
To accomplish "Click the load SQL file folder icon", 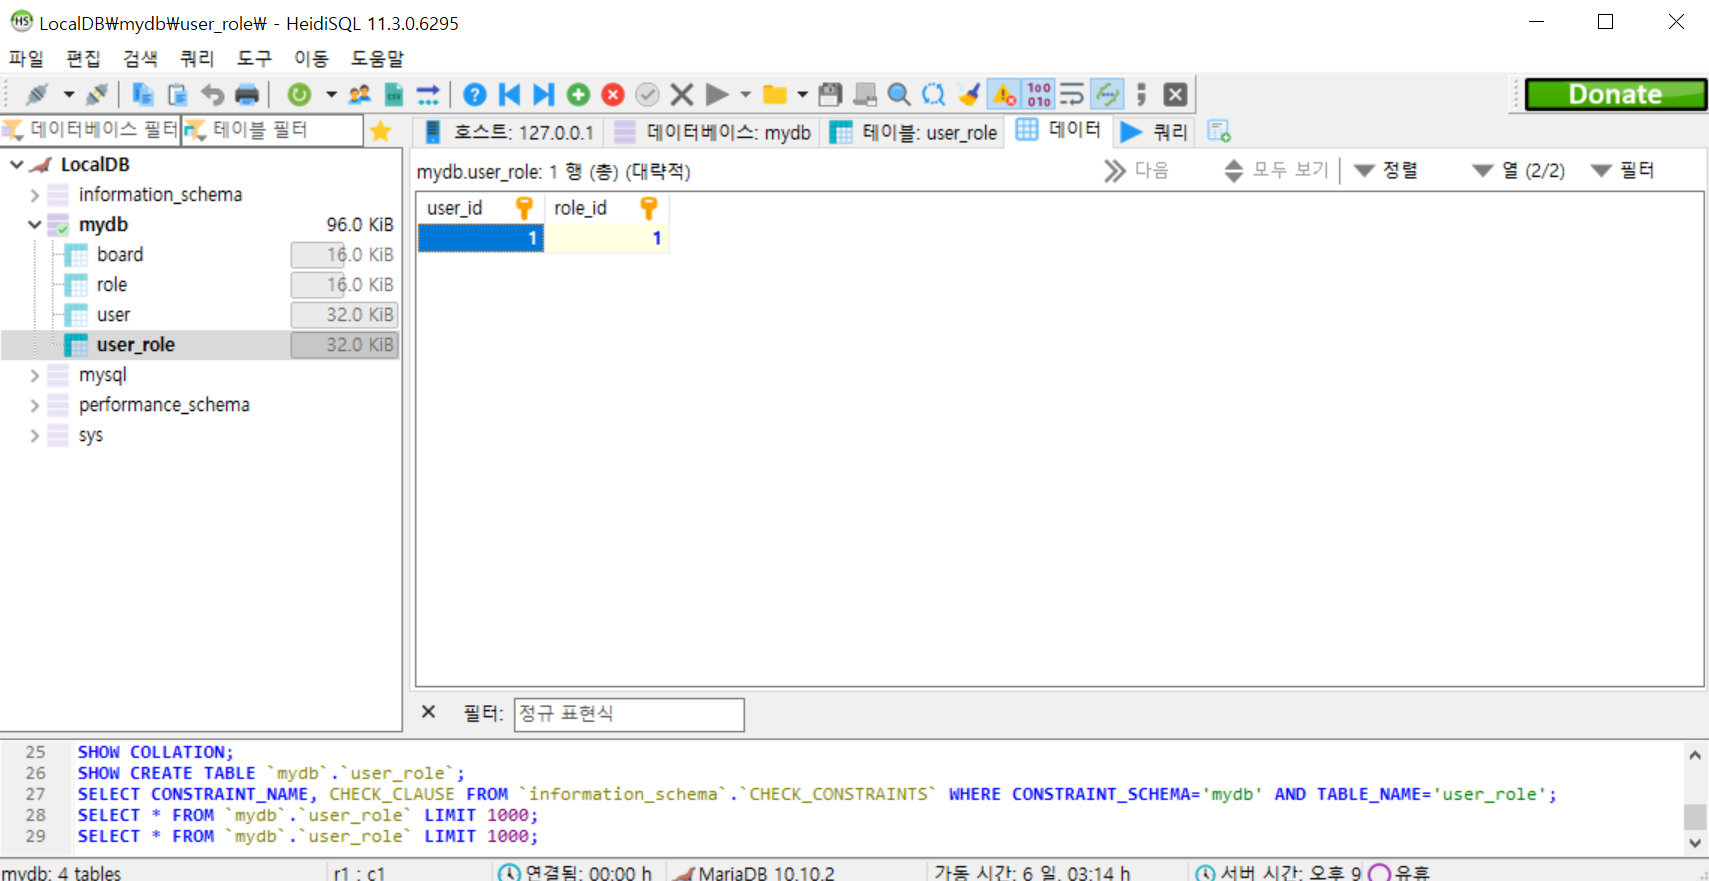I will 775,94.
